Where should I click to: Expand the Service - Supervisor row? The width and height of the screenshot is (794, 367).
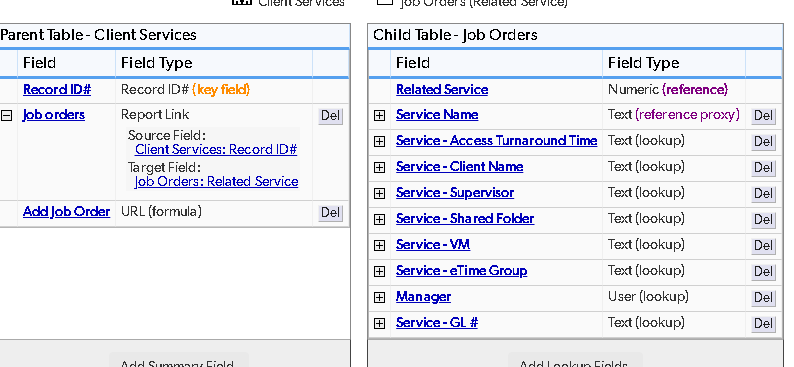pyautogui.click(x=379, y=193)
